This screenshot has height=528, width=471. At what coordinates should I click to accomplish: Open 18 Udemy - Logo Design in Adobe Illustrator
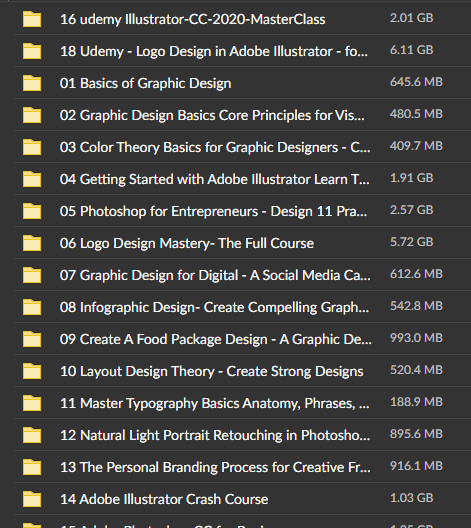click(214, 52)
